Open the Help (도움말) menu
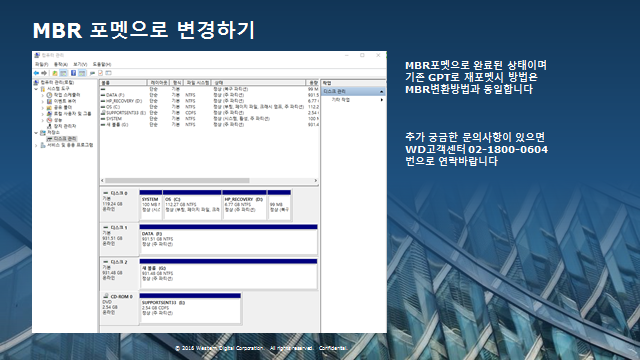The width and height of the screenshot is (640, 360). (102, 64)
